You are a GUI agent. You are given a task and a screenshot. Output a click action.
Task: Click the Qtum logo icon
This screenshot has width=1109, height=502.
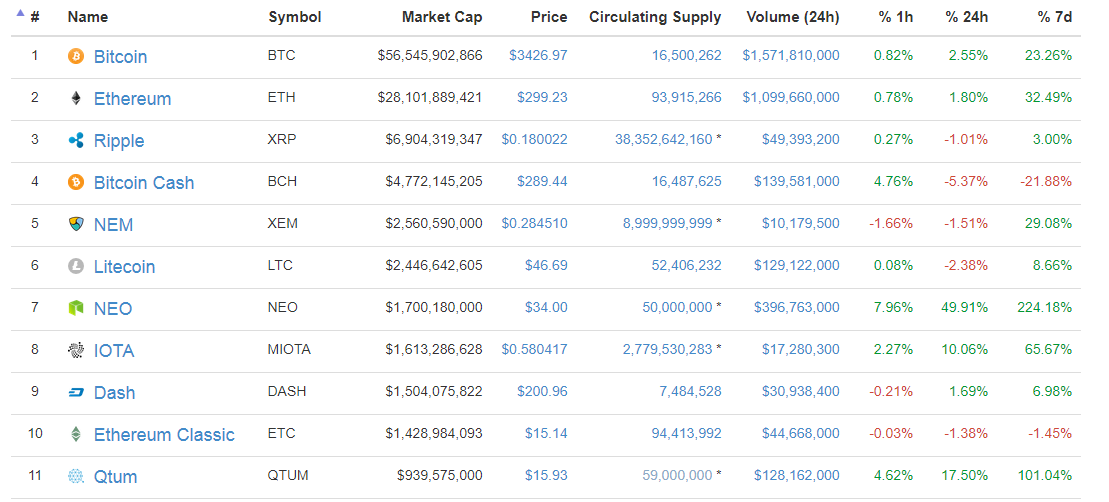pos(76,477)
